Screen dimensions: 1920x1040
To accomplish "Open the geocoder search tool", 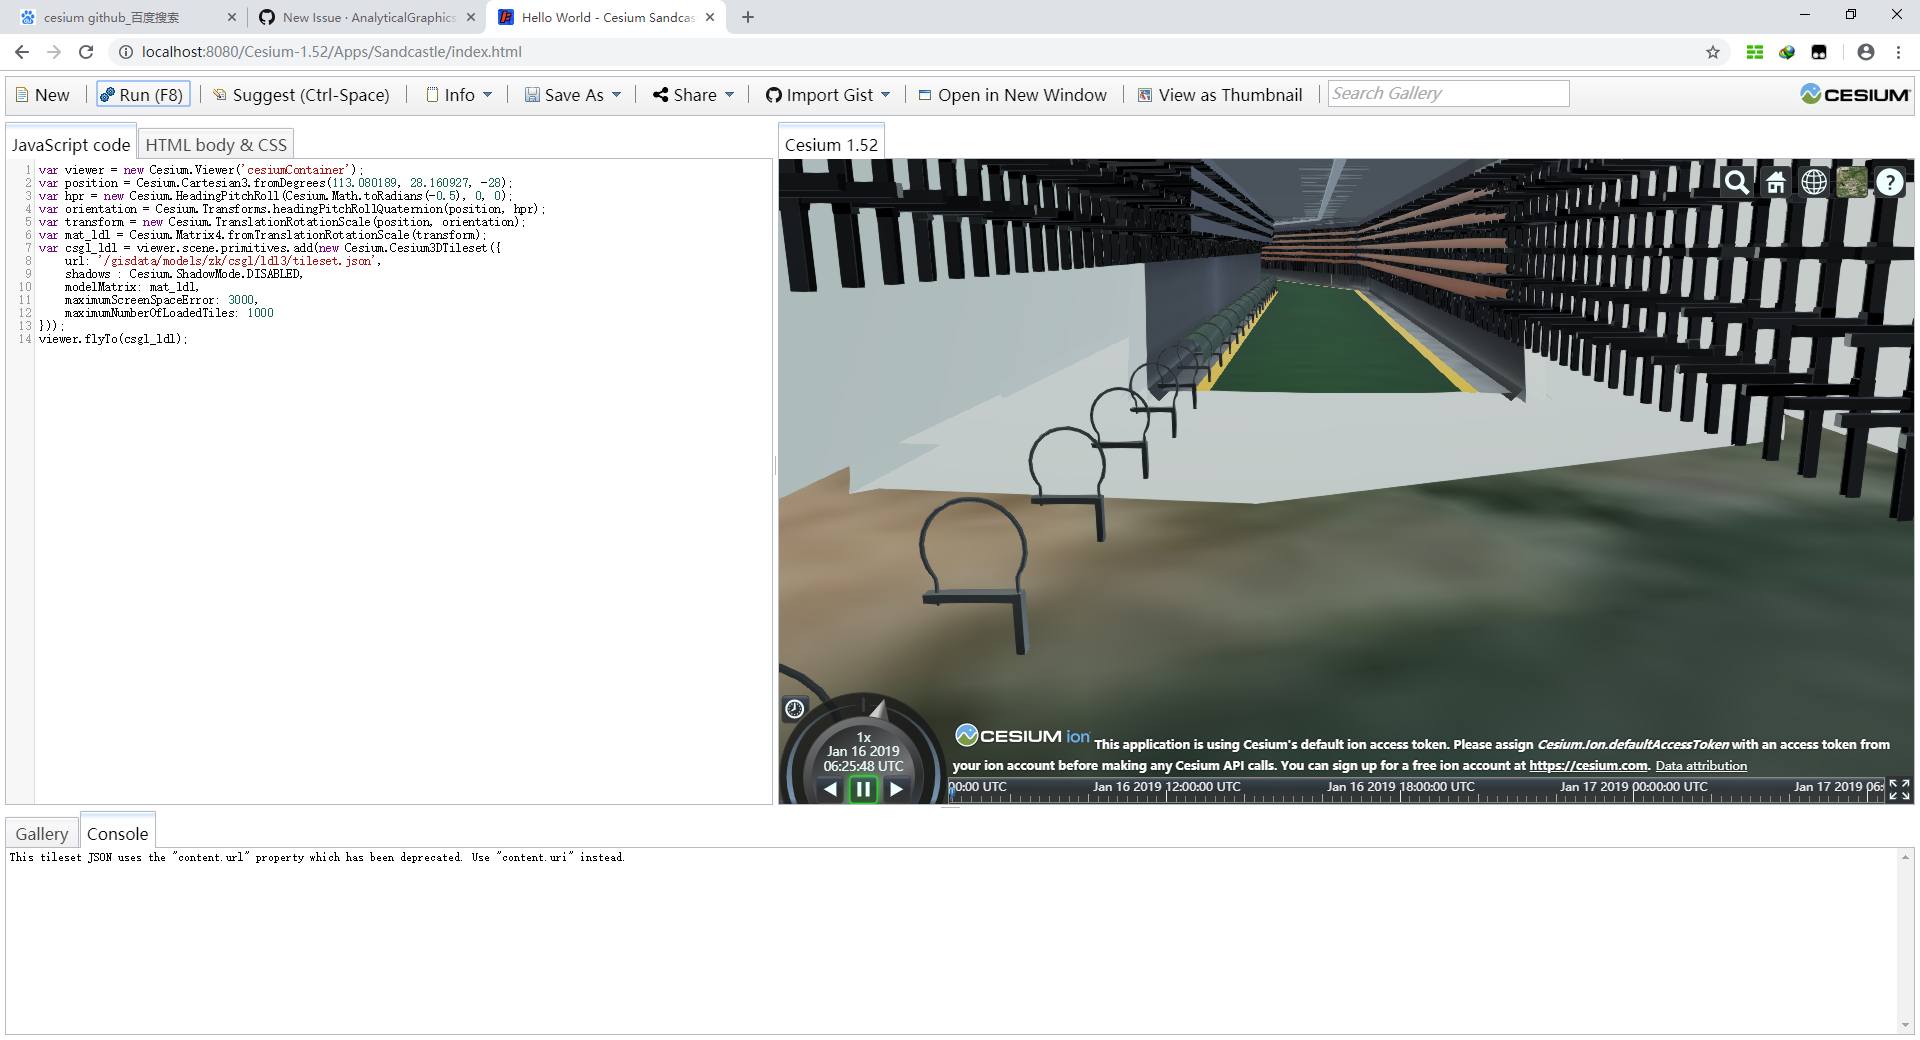I will [1737, 183].
